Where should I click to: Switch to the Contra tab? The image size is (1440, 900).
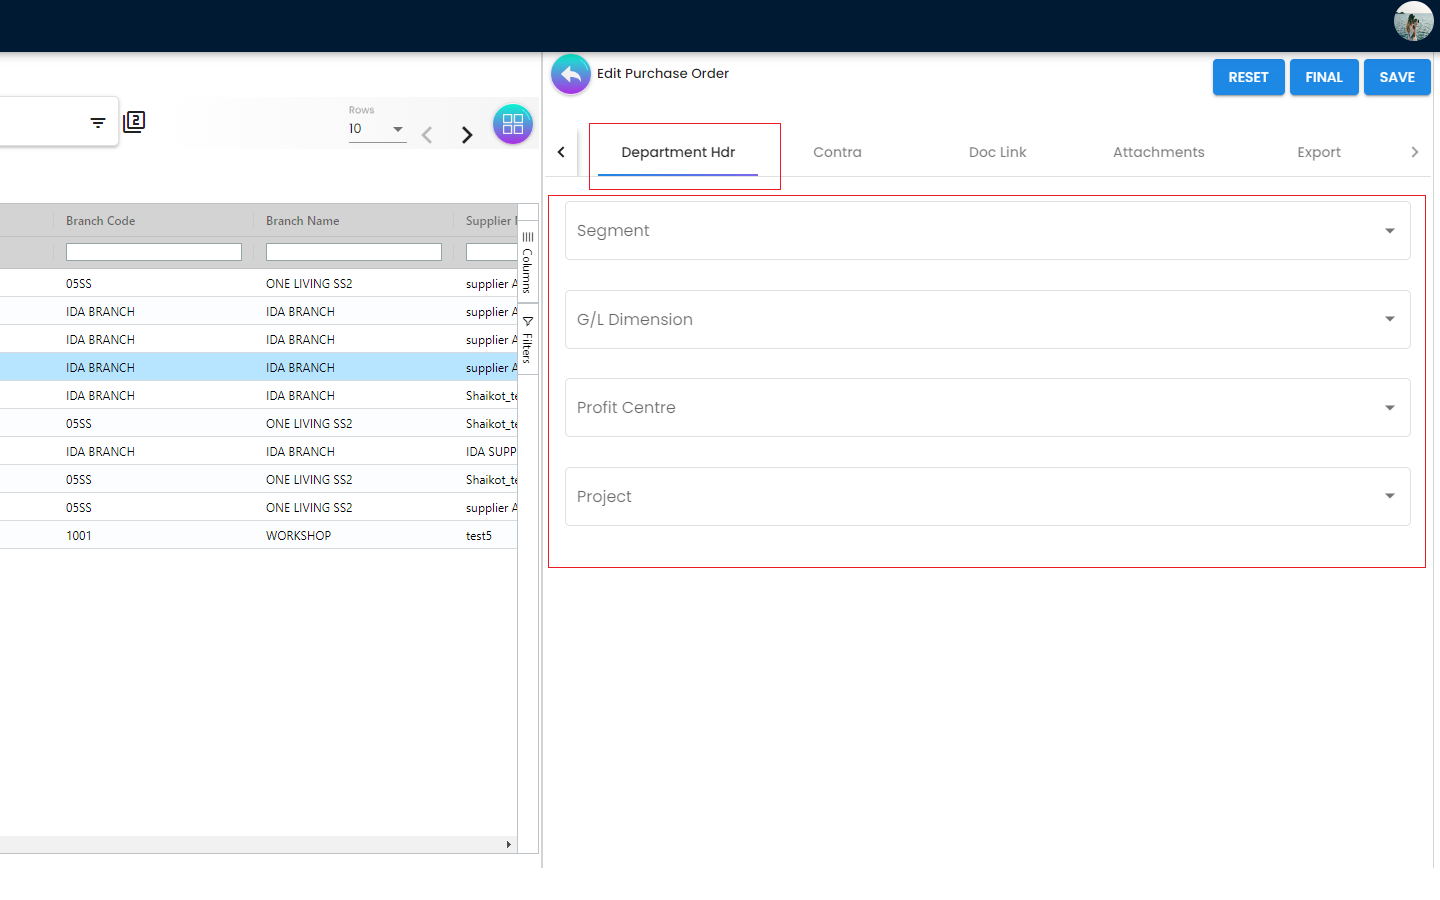[x=837, y=152]
